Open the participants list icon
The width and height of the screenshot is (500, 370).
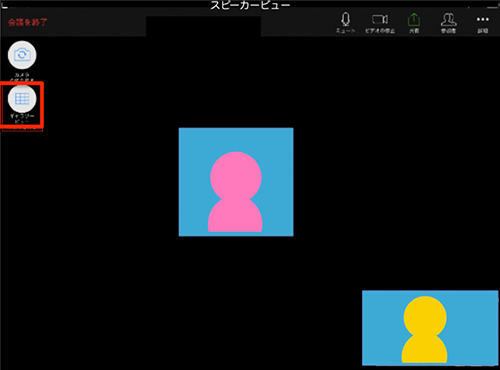tap(449, 19)
